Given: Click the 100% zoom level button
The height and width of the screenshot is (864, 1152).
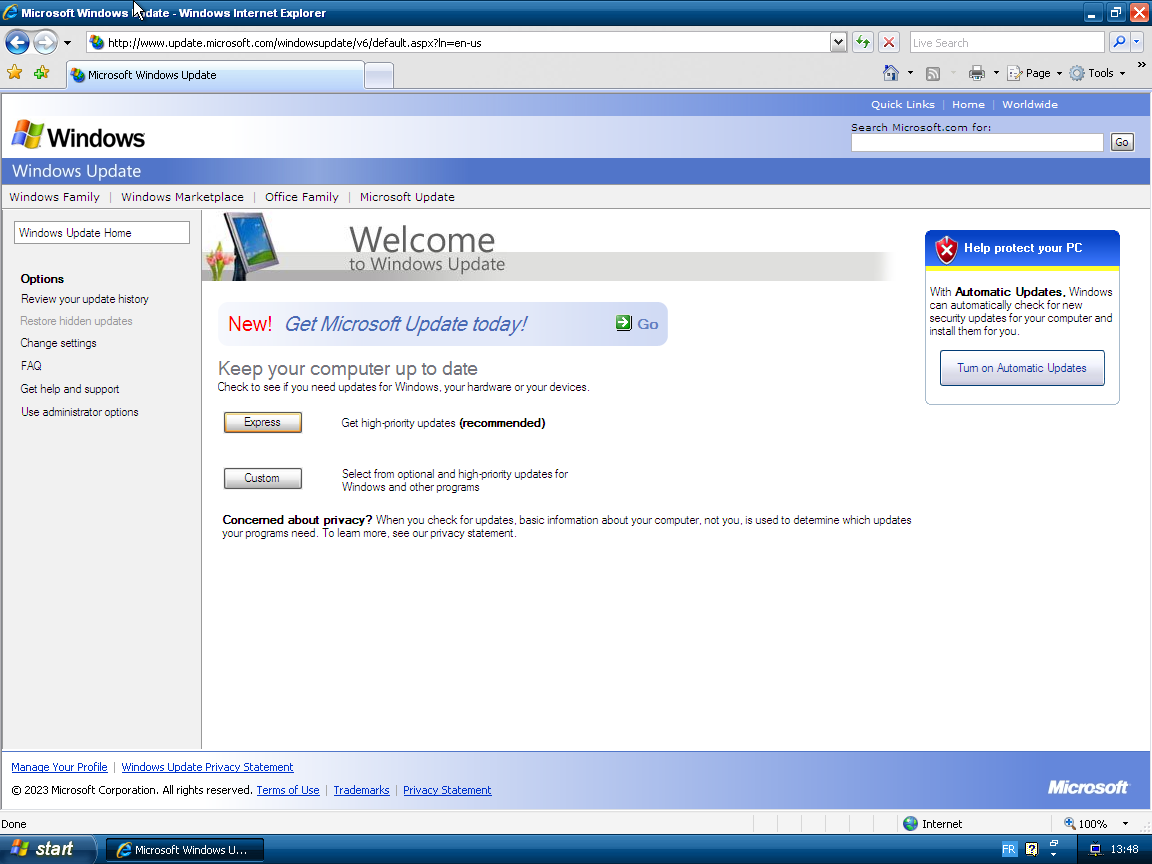Looking at the screenshot, I should pyautogui.click(x=1087, y=824).
